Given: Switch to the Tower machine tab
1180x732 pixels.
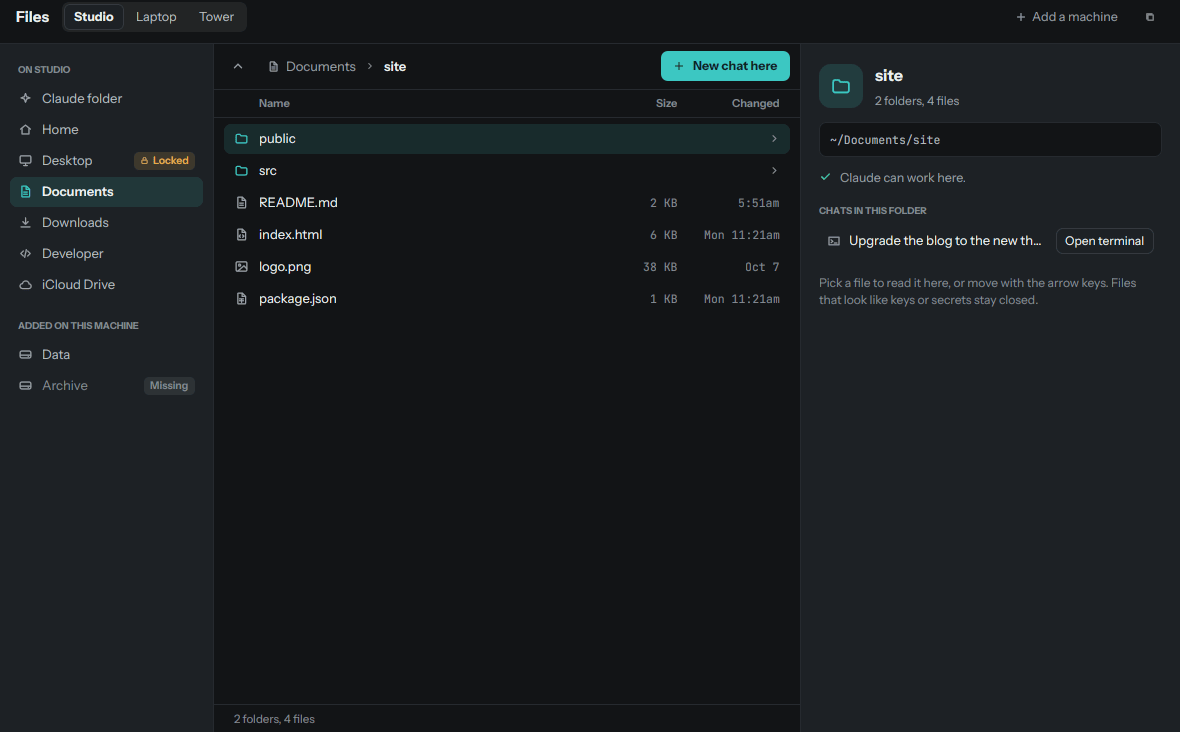Looking at the screenshot, I should [x=216, y=17].
